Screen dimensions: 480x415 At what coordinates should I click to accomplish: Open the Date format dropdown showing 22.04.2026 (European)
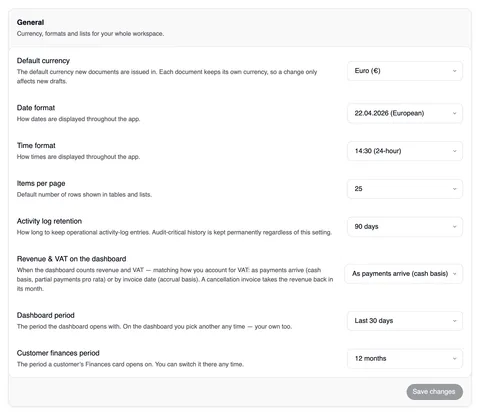point(405,113)
